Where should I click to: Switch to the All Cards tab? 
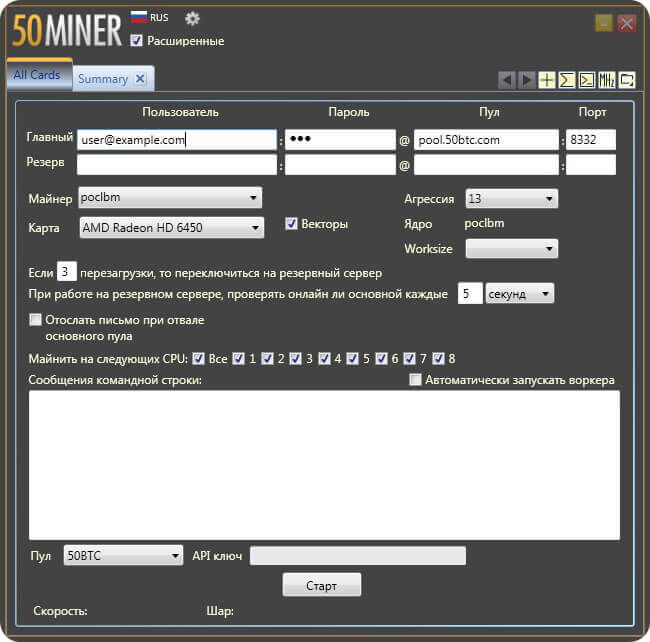point(37,75)
